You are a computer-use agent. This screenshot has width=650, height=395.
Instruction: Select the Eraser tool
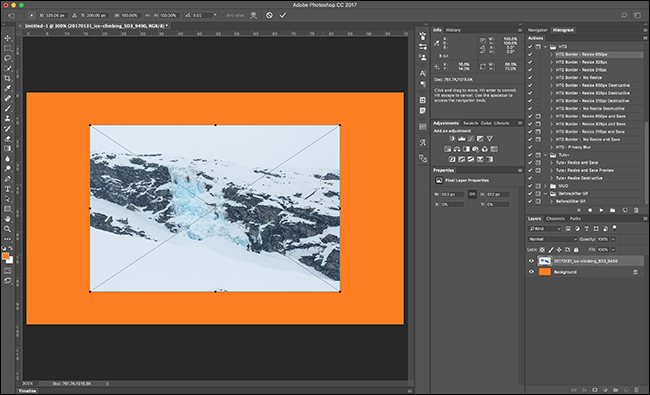7,139
